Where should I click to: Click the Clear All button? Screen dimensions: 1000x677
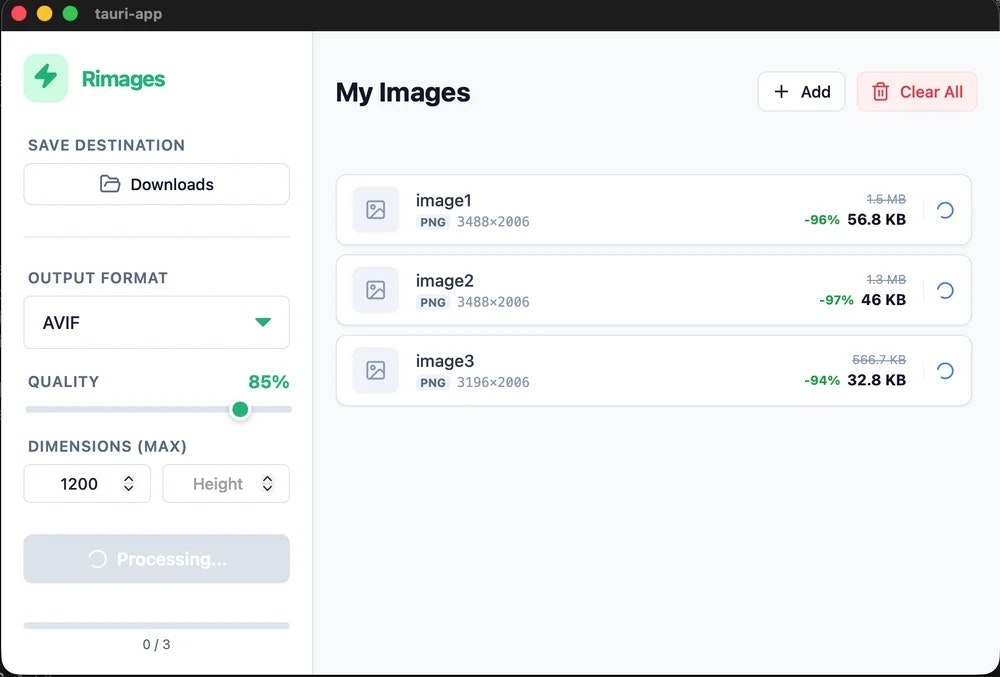(x=917, y=91)
